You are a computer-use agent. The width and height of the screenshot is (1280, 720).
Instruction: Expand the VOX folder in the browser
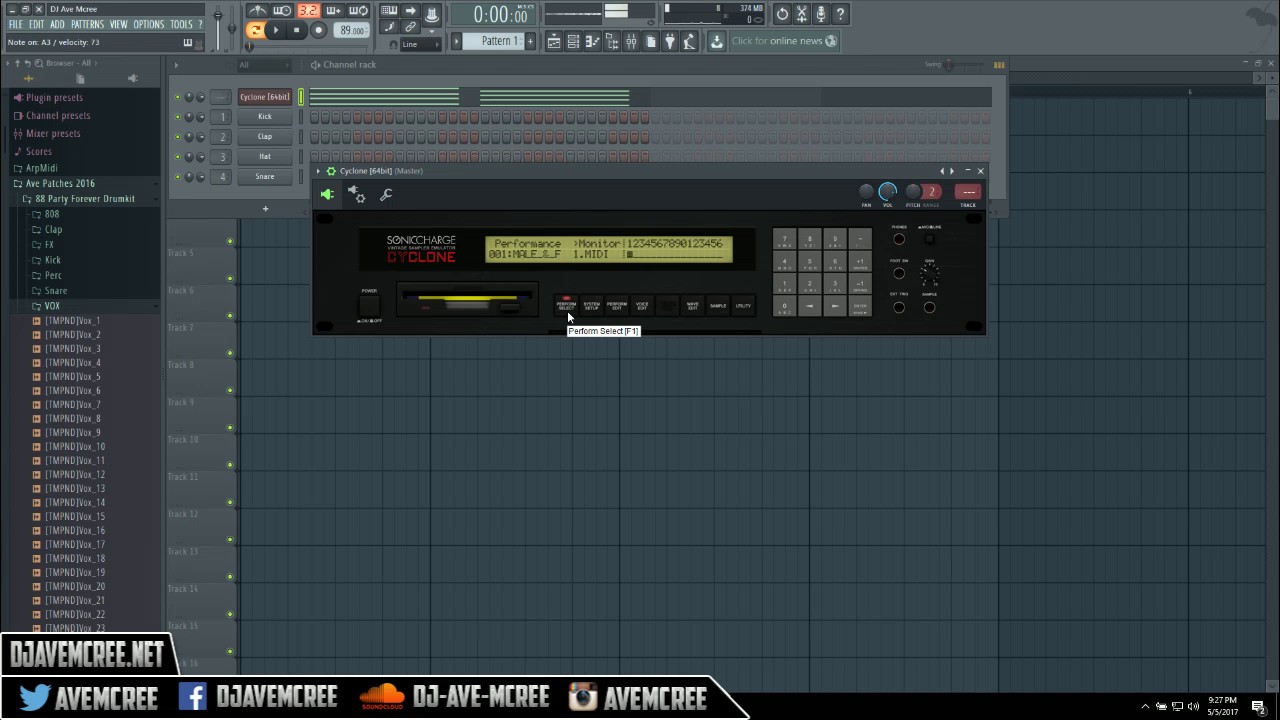pos(52,305)
